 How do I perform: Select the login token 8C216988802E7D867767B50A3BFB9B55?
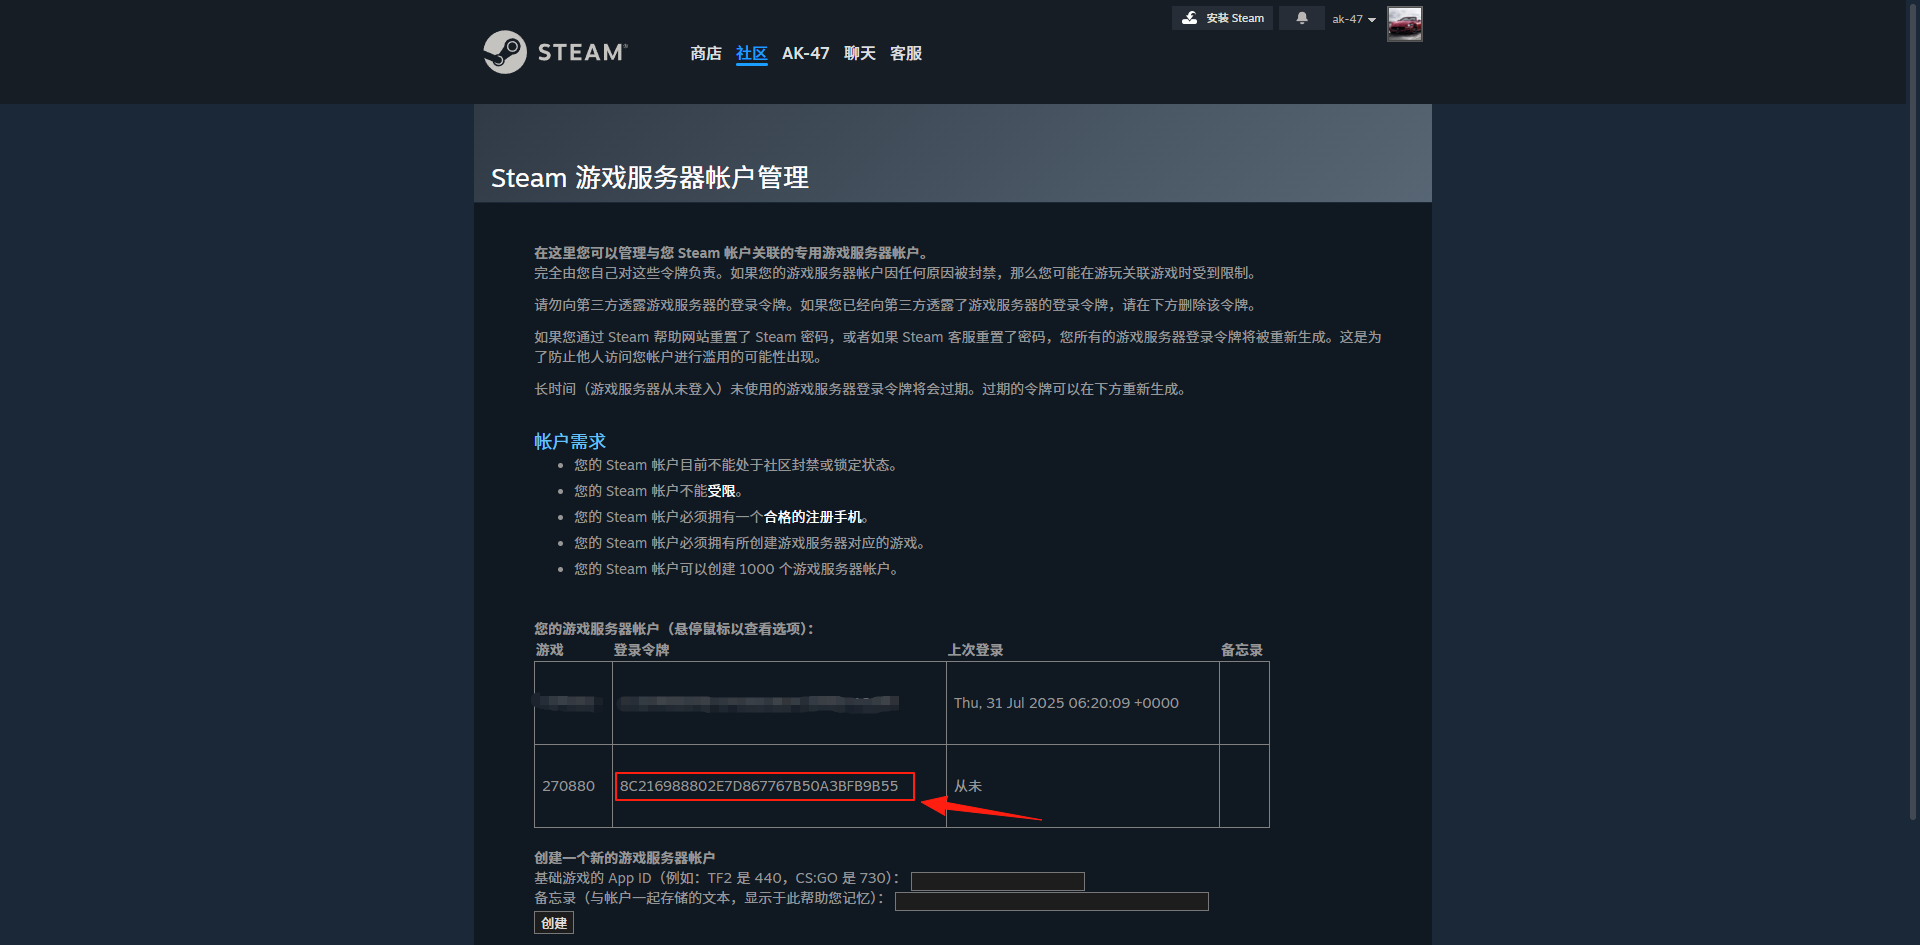[759, 786]
